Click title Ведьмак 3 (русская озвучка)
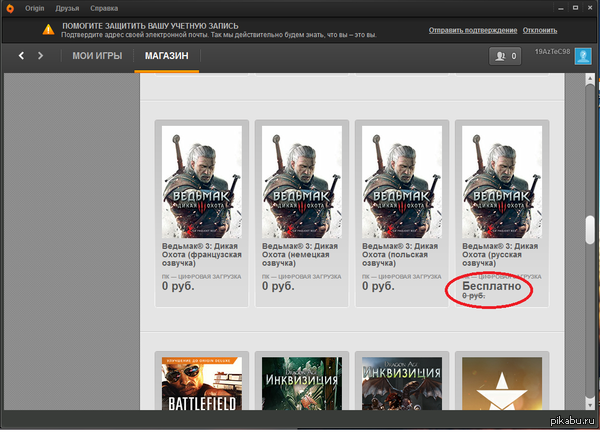 tap(500, 254)
